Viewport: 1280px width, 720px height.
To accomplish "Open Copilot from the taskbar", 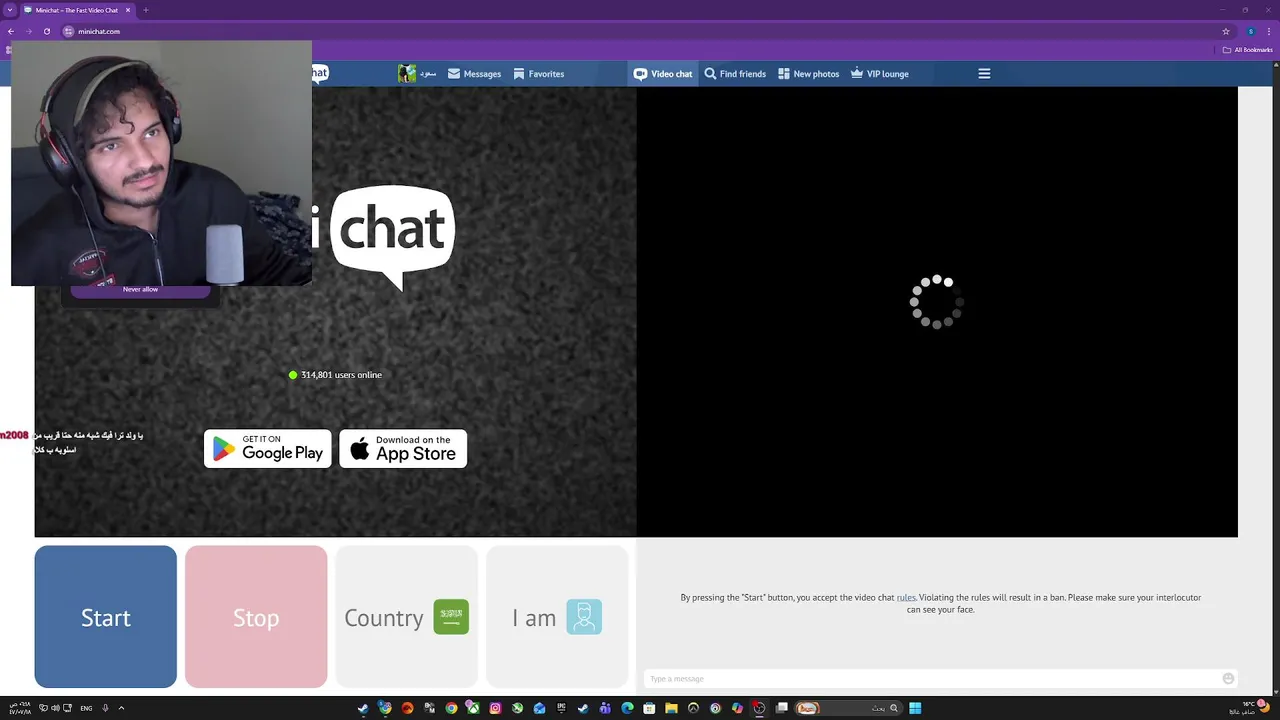I will pos(737,708).
